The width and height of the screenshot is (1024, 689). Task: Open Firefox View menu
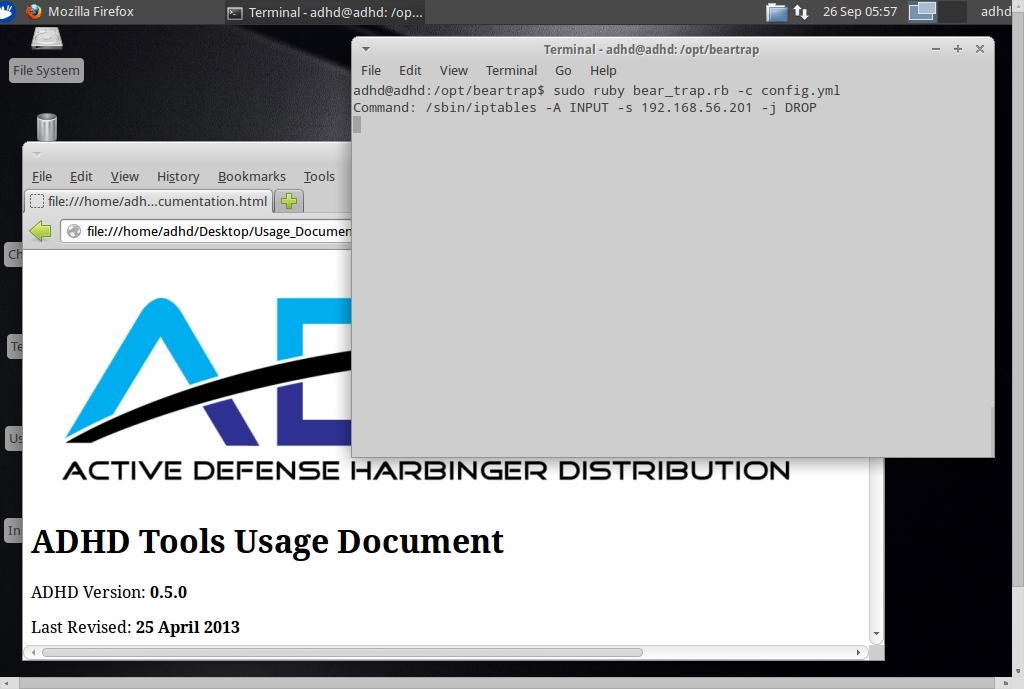[x=124, y=176]
